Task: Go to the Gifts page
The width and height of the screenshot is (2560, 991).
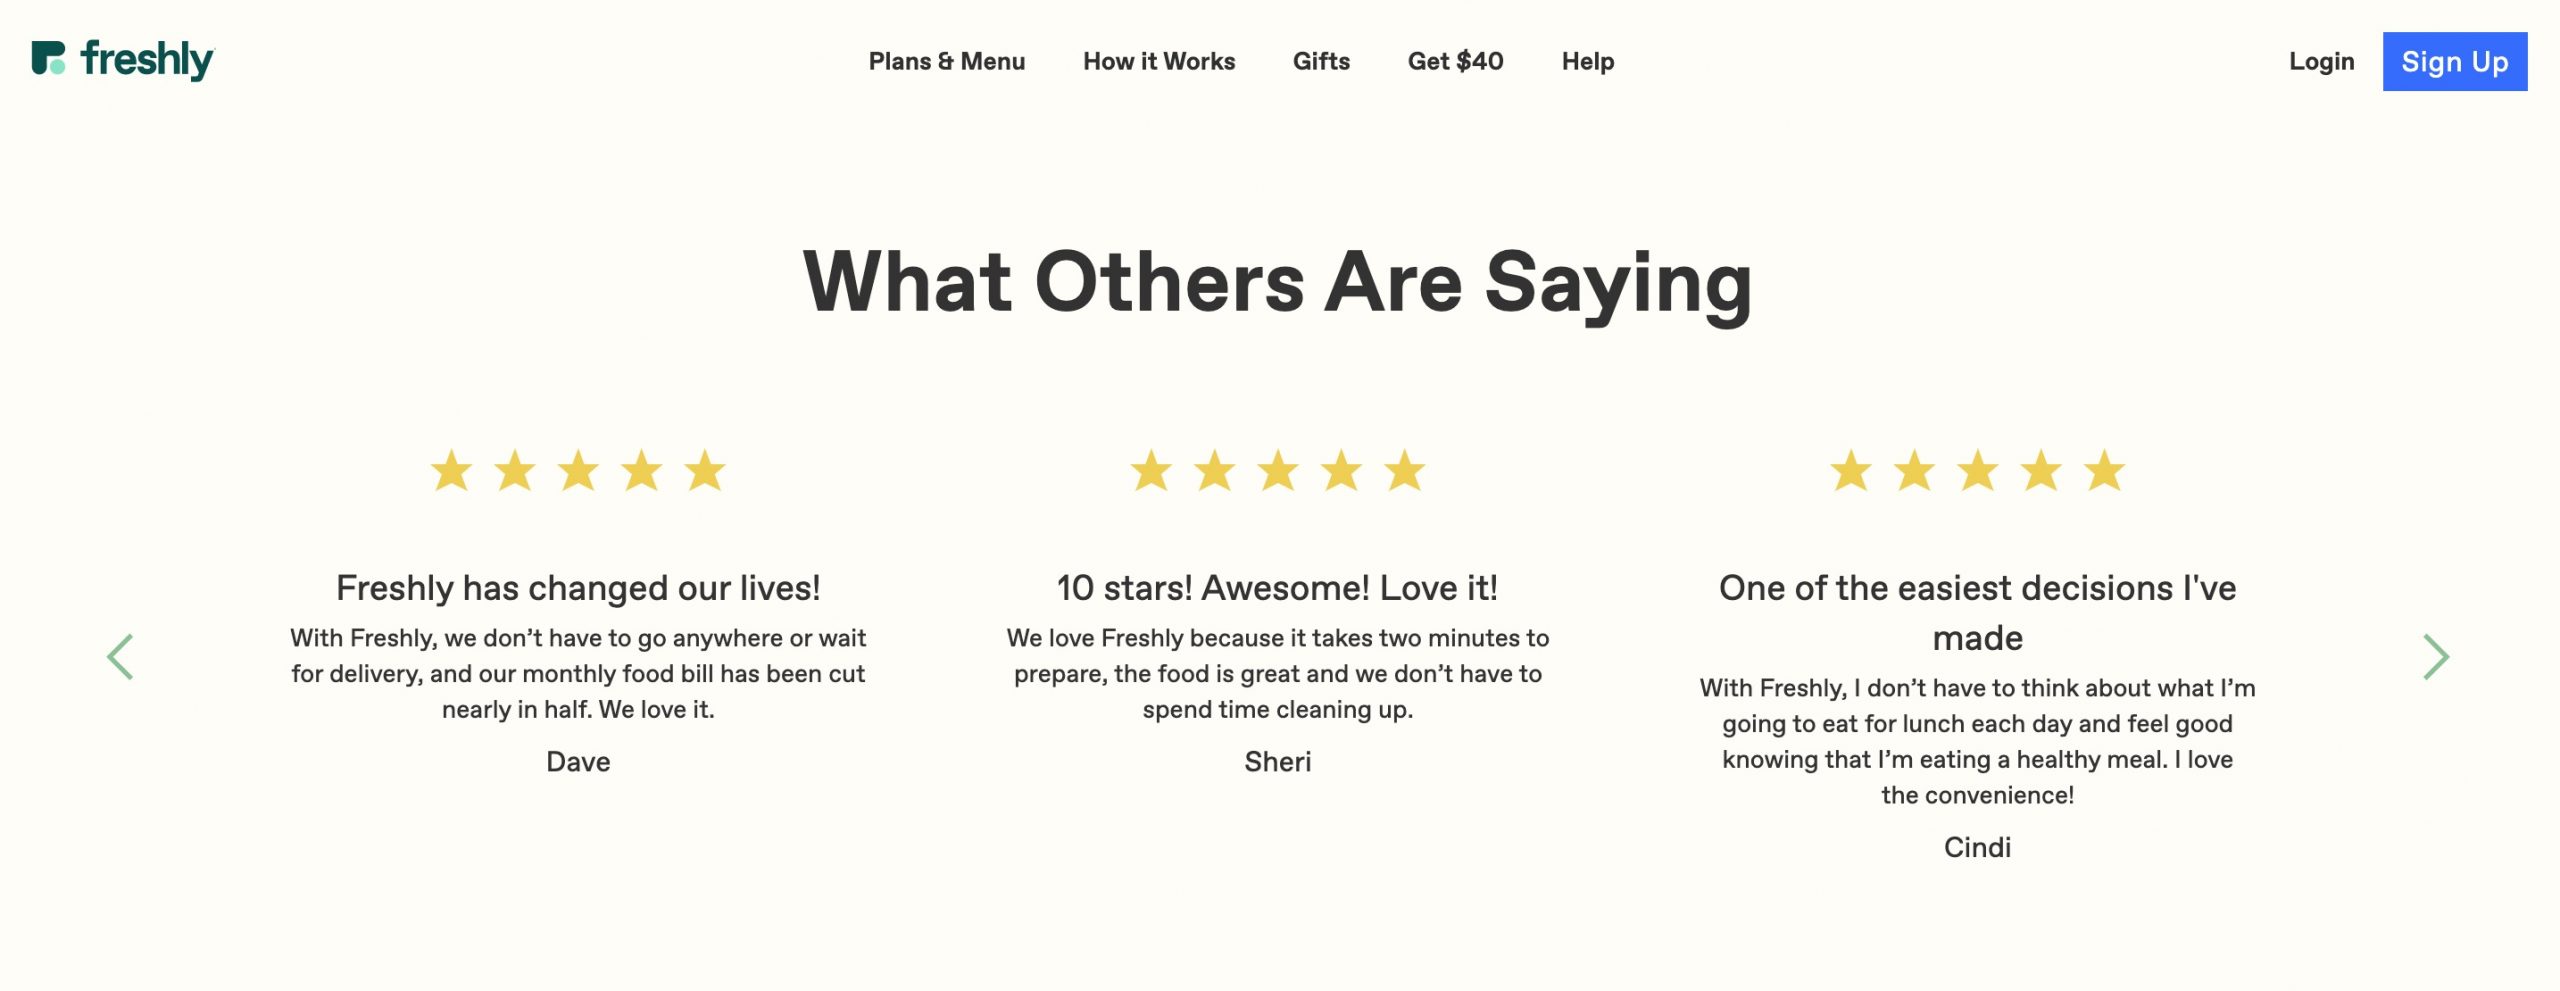Action: pos(1321,61)
